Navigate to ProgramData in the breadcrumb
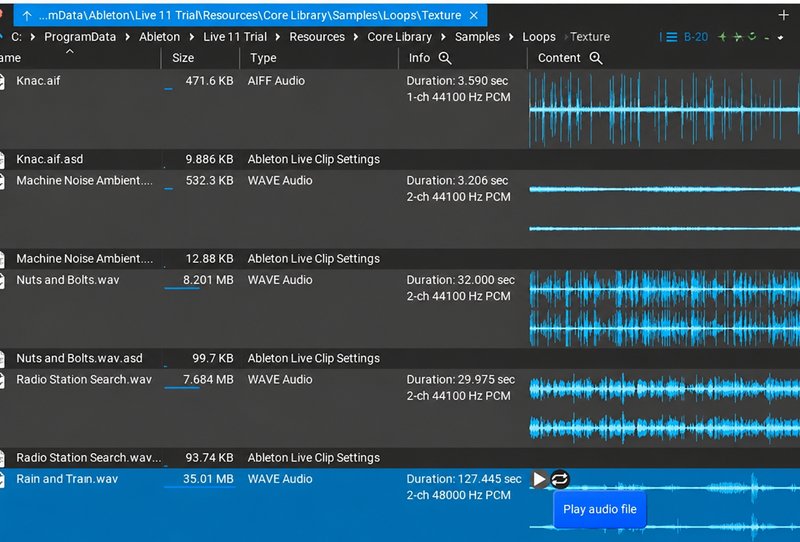Image resolution: width=800 pixels, height=542 pixels. [80, 37]
